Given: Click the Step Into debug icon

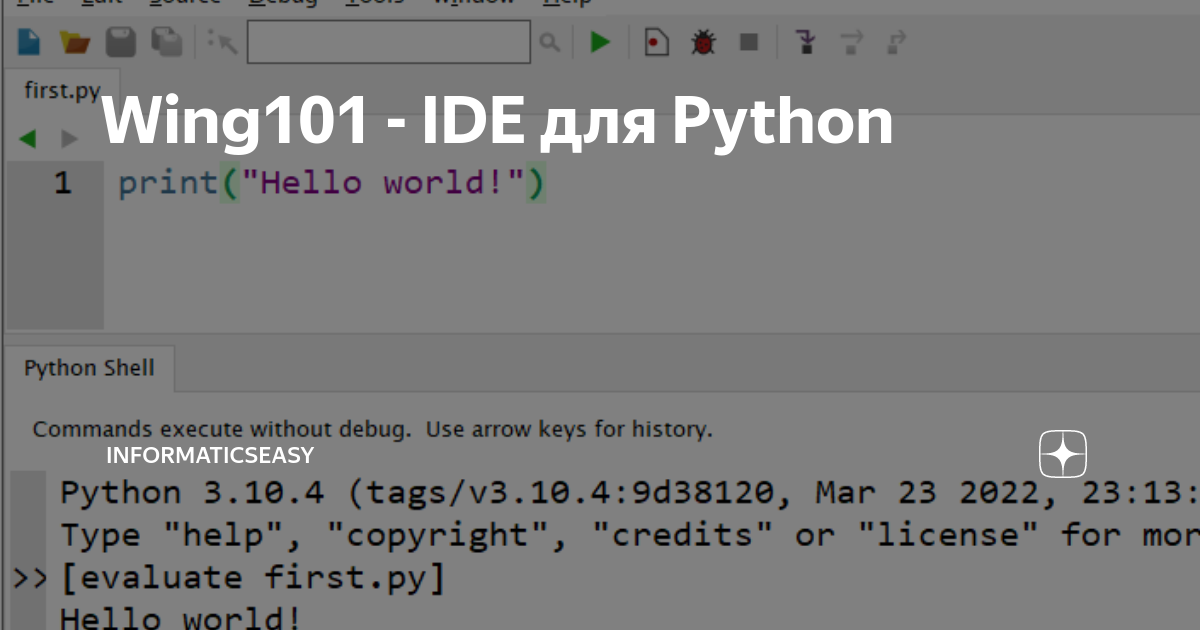Looking at the screenshot, I should click(x=806, y=41).
